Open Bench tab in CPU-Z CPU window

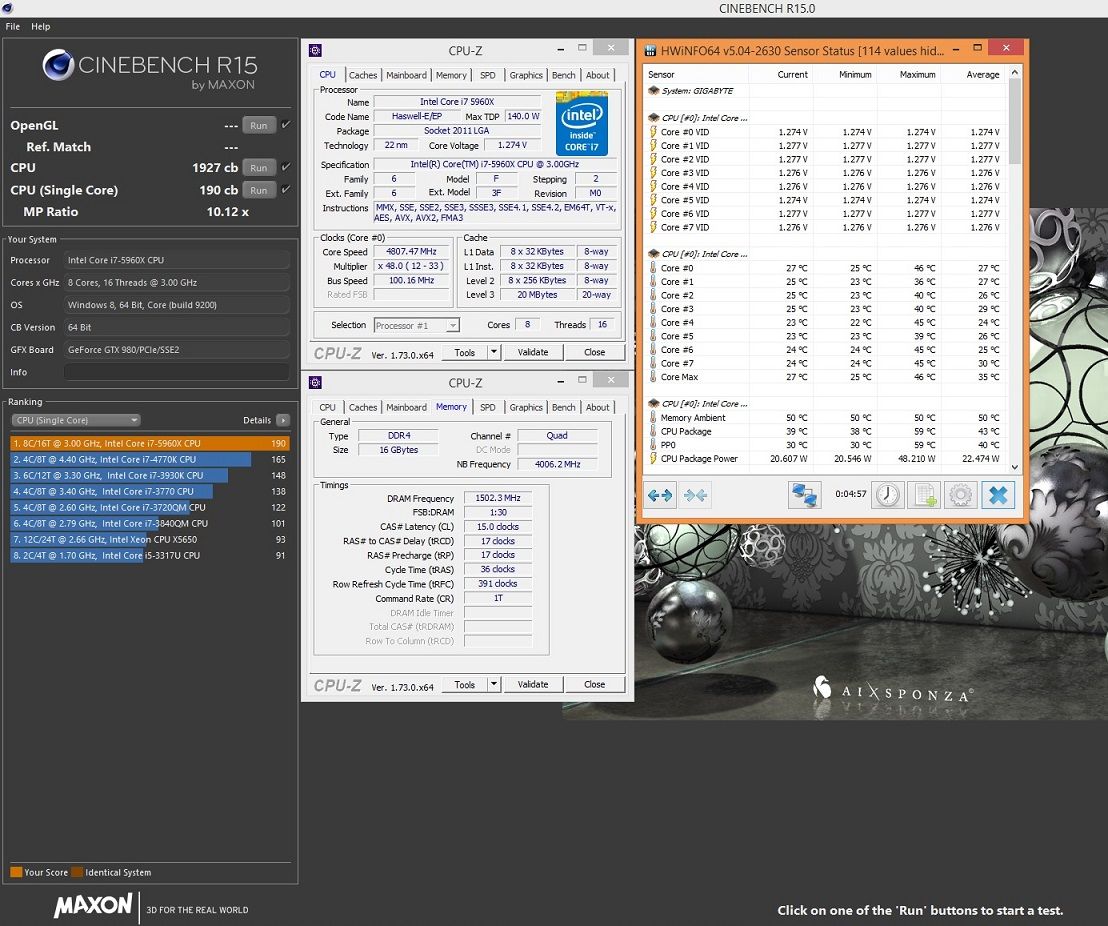point(563,75)
